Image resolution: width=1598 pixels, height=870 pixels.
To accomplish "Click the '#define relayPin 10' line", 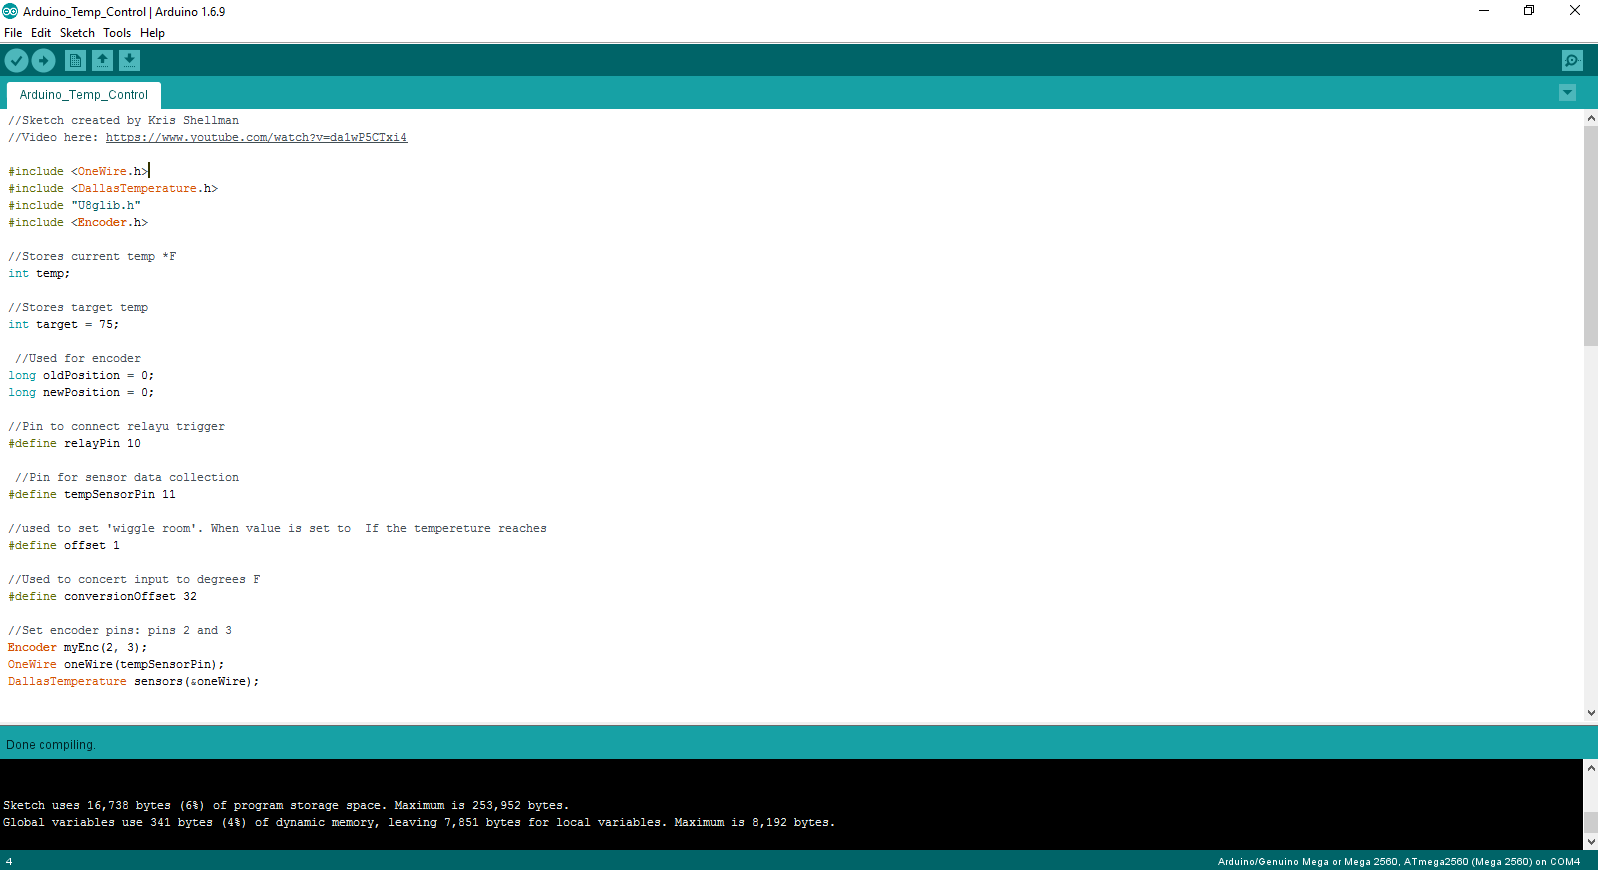I will 75,444.
